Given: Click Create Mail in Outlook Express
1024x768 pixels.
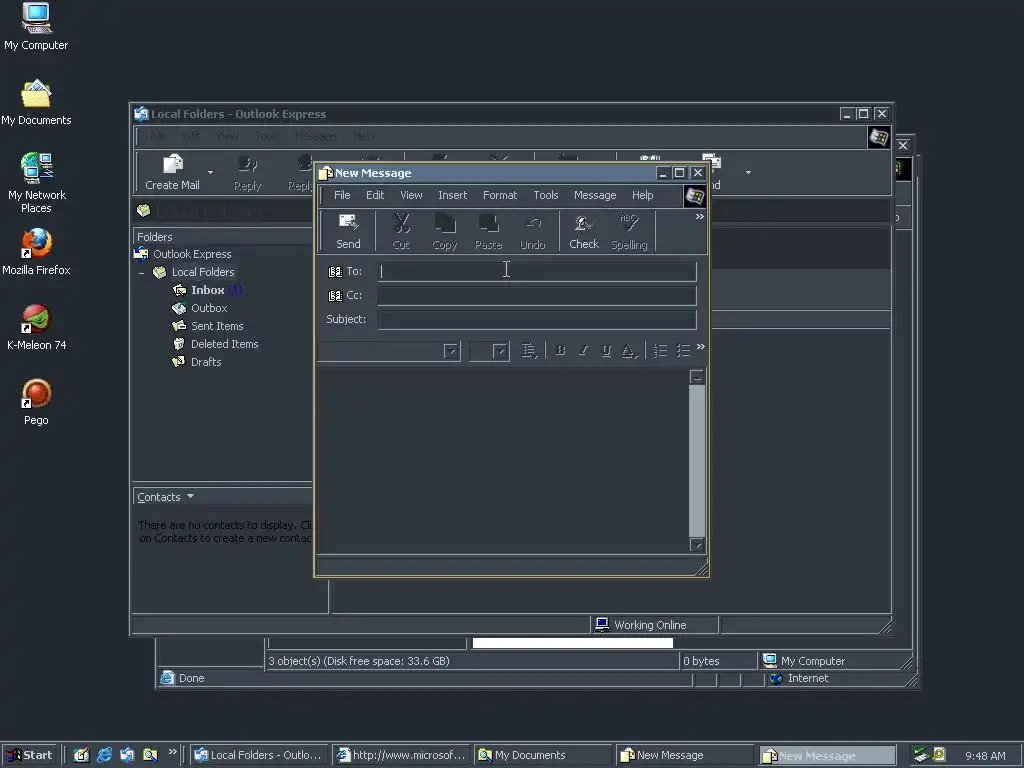Looking at the screenshot, I should (172, 172).
